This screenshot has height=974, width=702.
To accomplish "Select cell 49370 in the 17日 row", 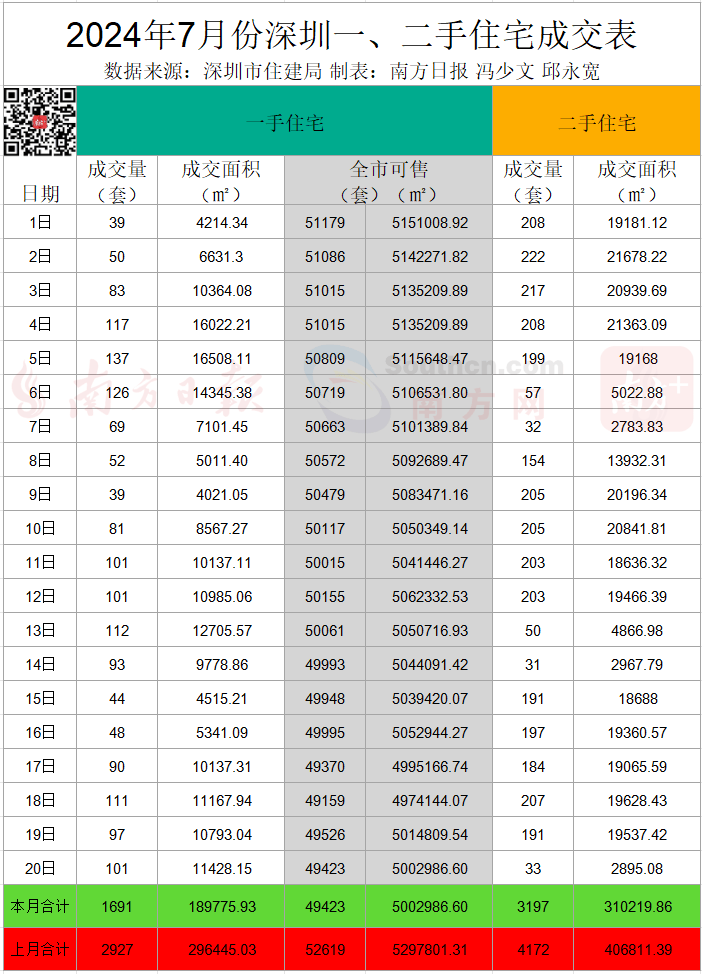I will click(325, 767).
